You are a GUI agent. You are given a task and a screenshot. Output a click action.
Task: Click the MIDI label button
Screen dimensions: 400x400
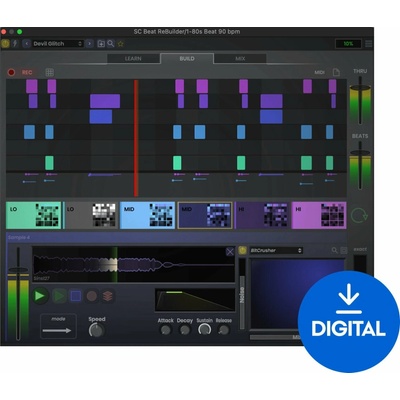[x=319, y=72]
